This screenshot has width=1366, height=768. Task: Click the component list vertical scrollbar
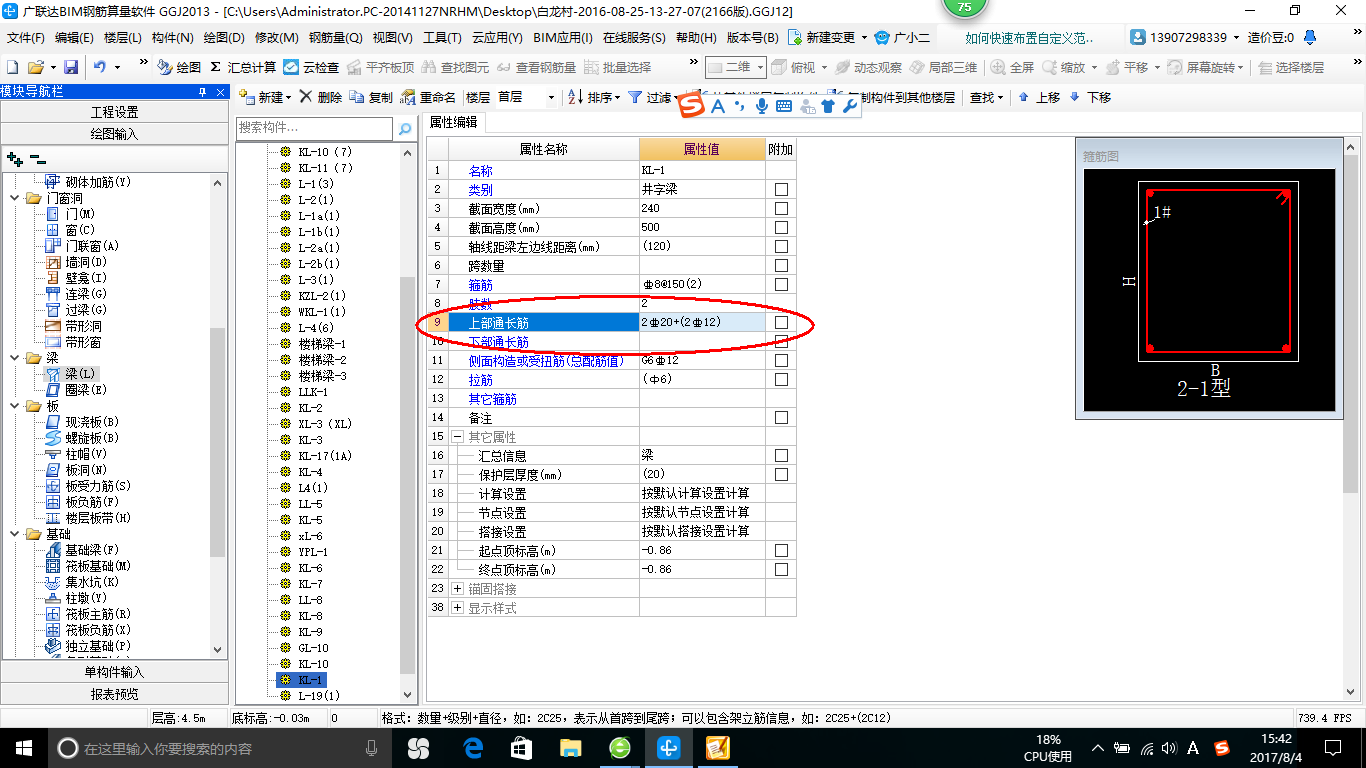click(407, 473)
